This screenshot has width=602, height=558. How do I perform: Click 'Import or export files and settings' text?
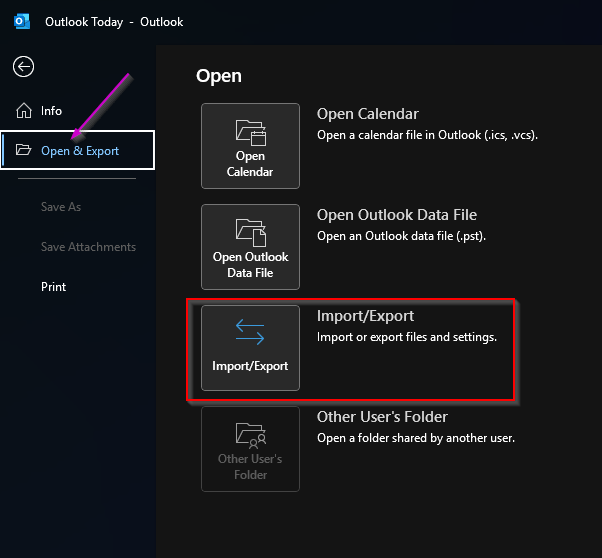pos(406,337)
